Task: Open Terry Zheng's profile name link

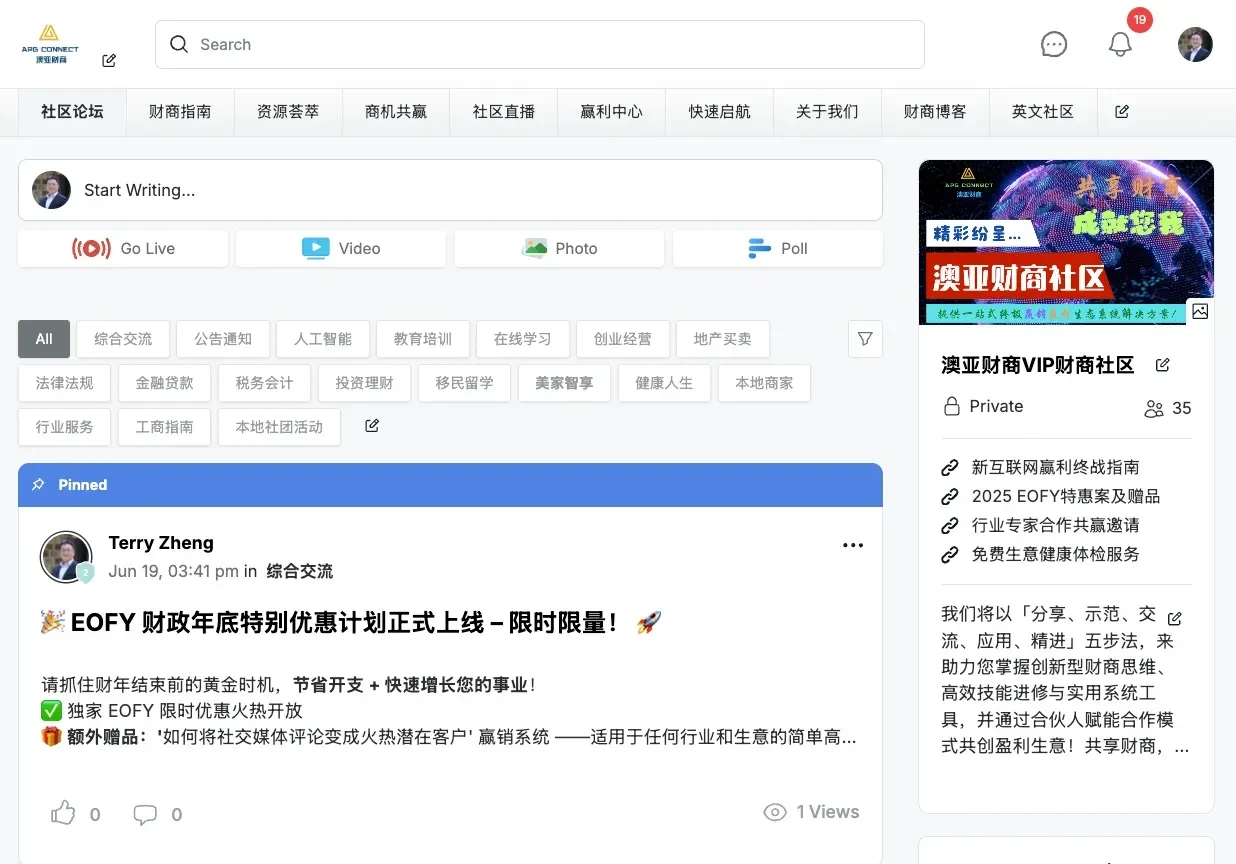Action: [161, 543]
